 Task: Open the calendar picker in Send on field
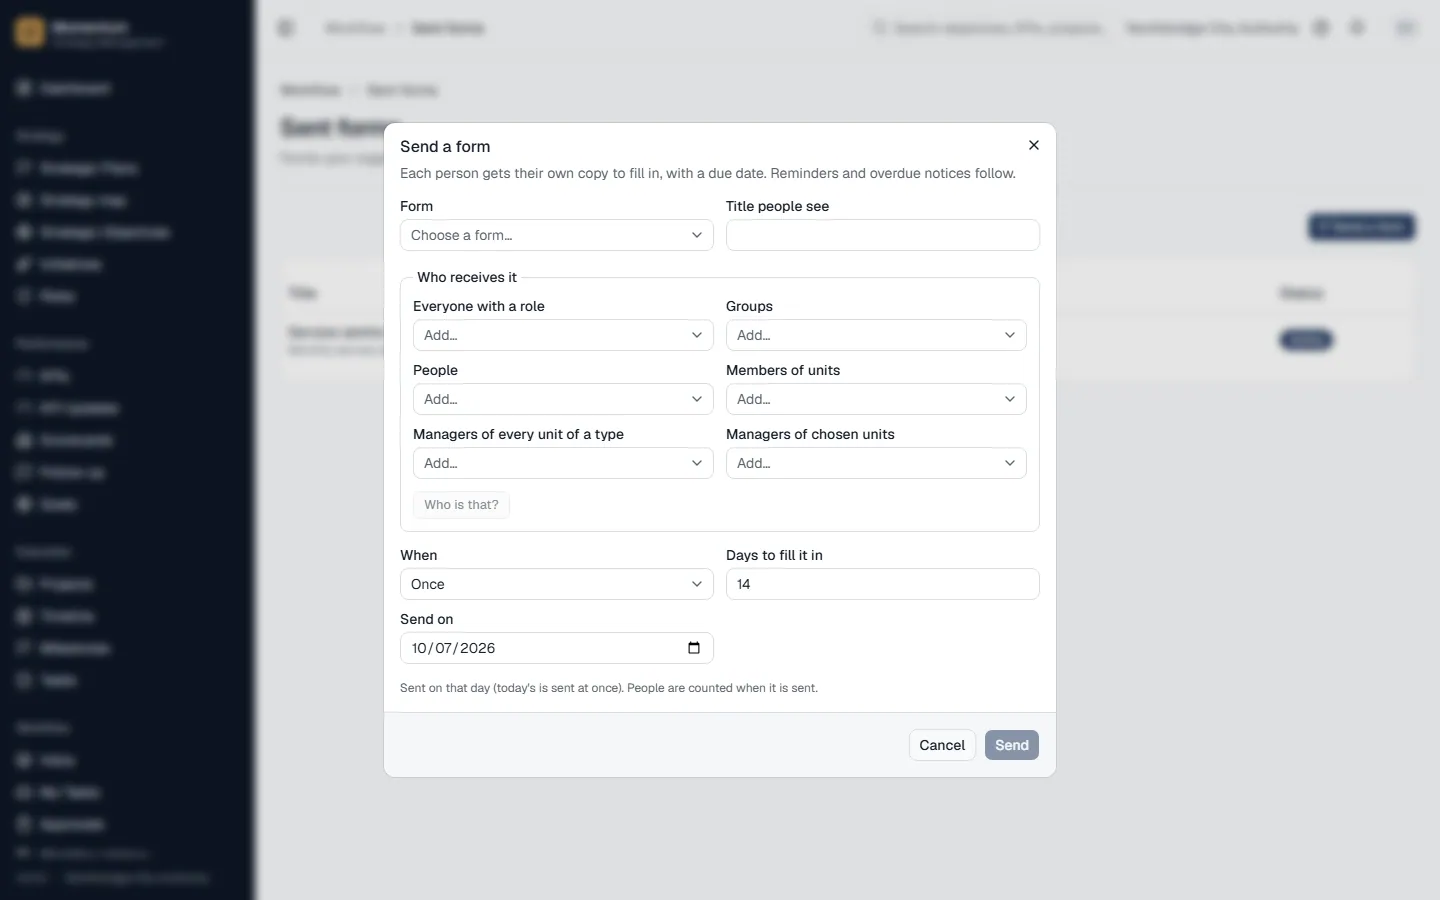pyautogui.click(x=694, y=648)
